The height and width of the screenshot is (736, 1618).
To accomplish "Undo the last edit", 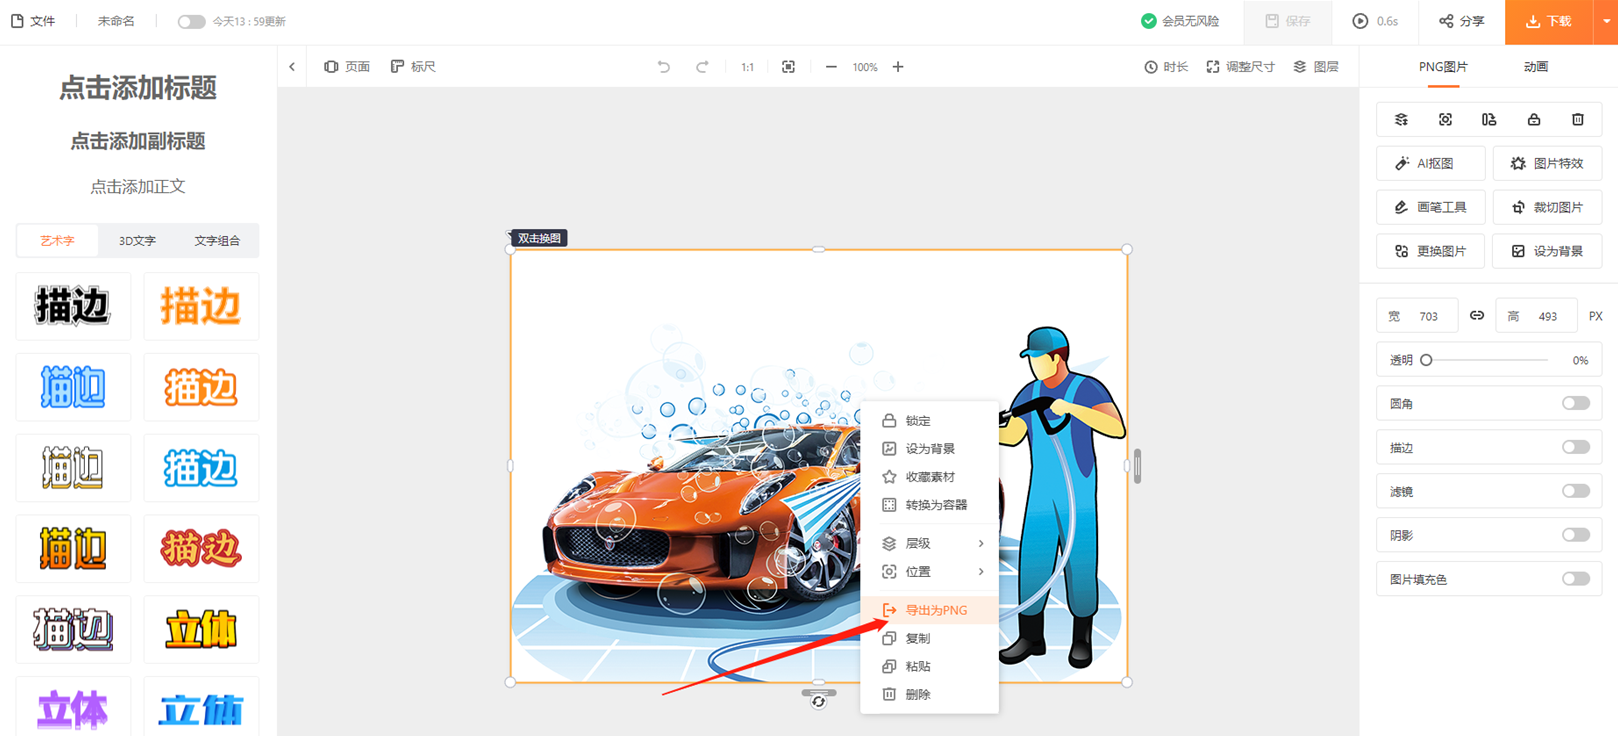I will point(664,67).
